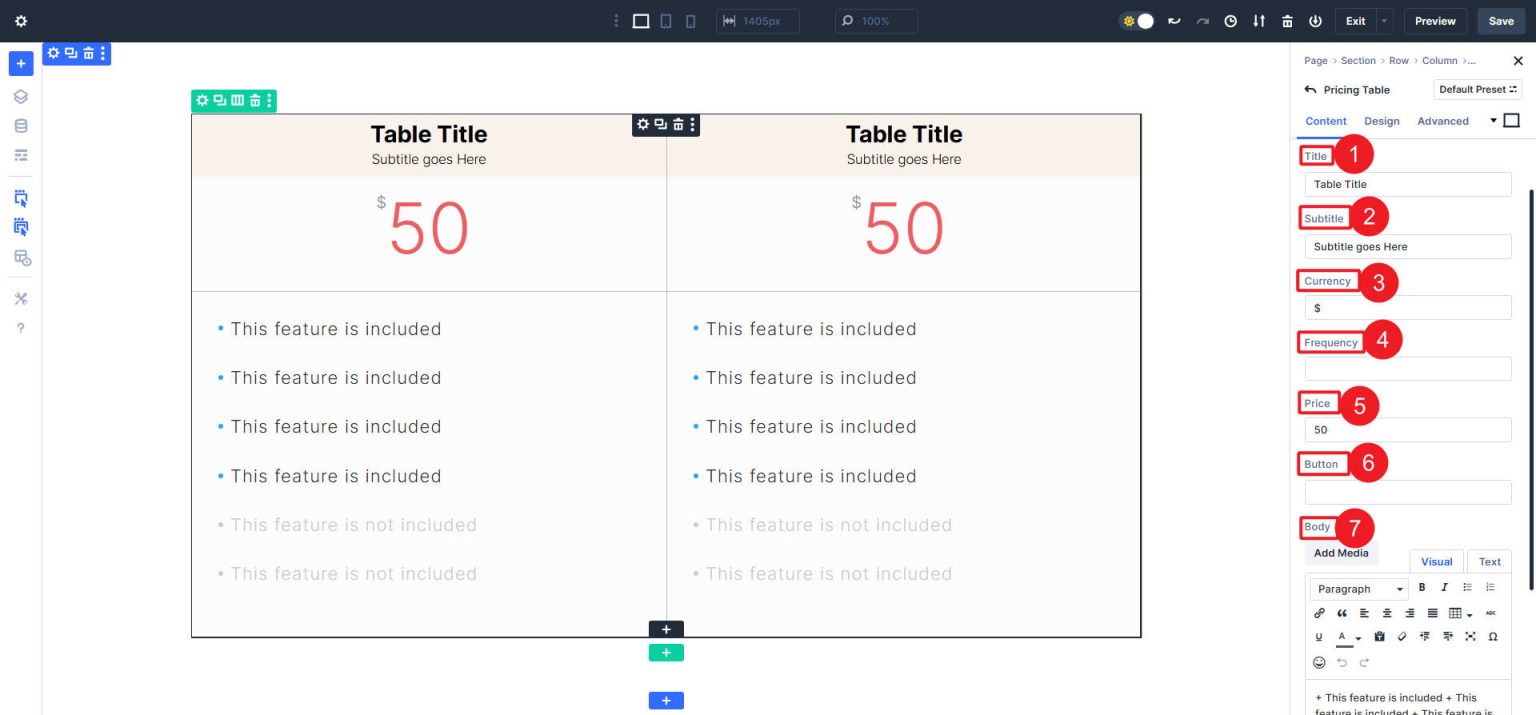Open the media library via Add Media
Viewport: 1536px width, 715px height.
pyautogui.click(x=1342, y=553)
